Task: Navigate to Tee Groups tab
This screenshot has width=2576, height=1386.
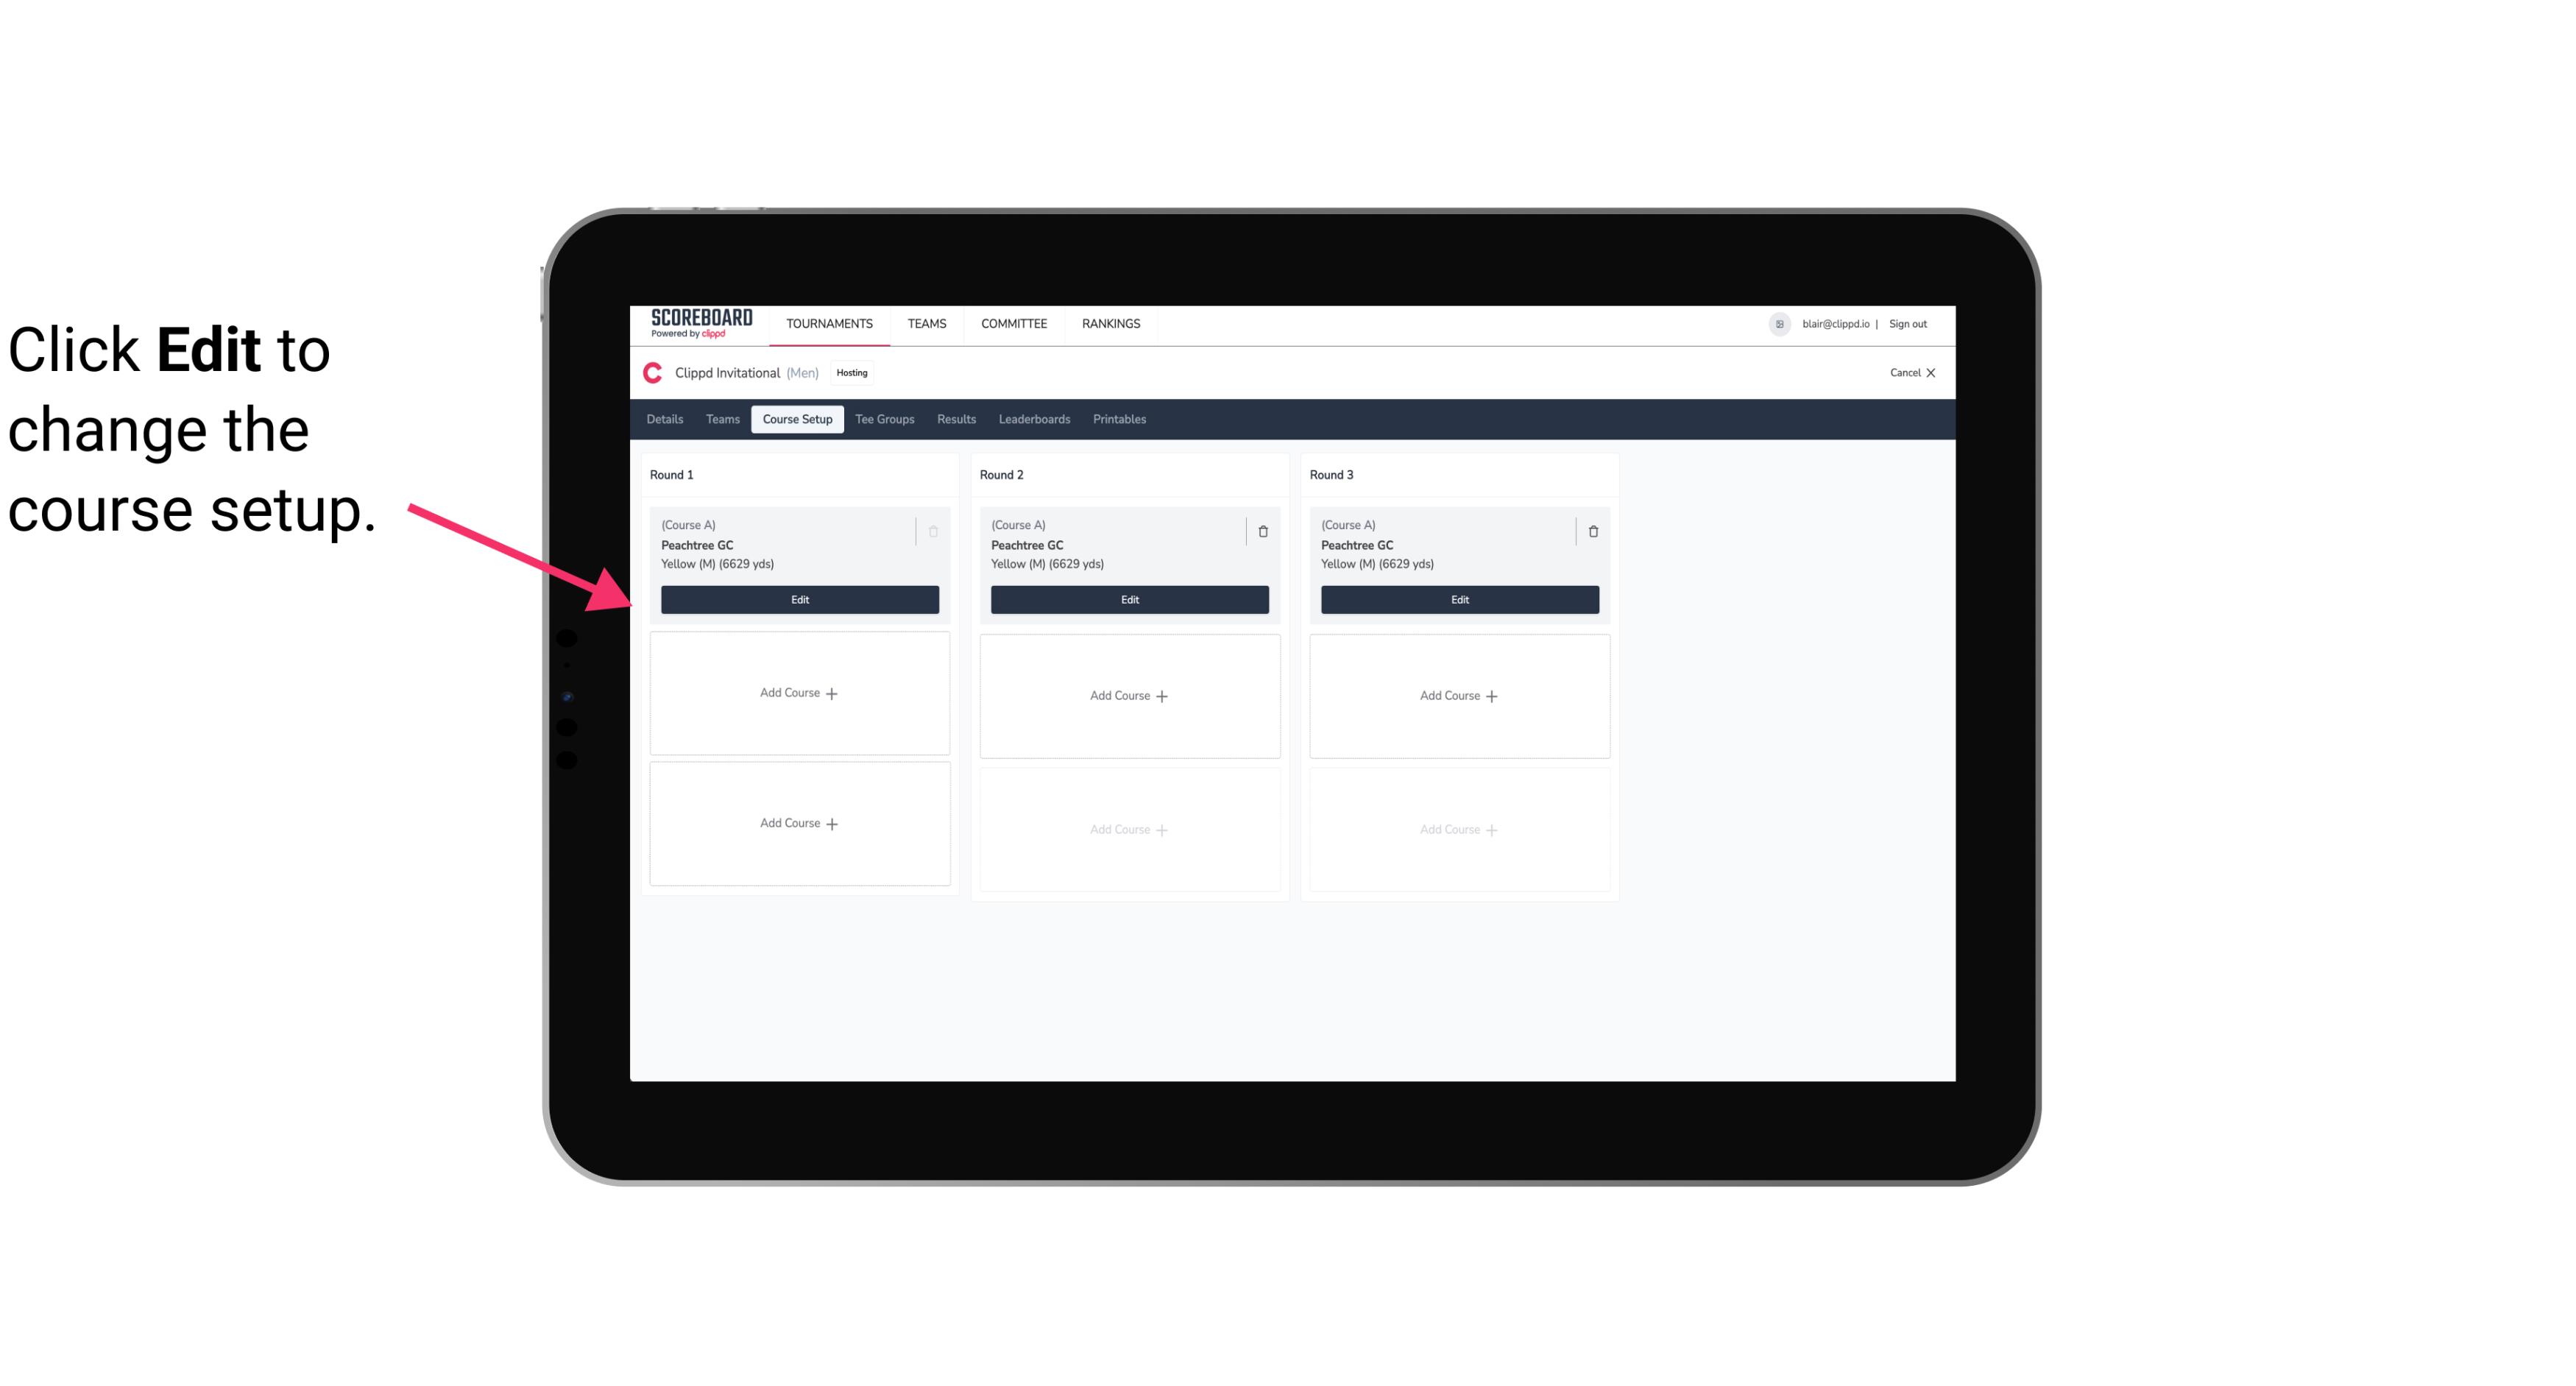Action: click(885, 420)
